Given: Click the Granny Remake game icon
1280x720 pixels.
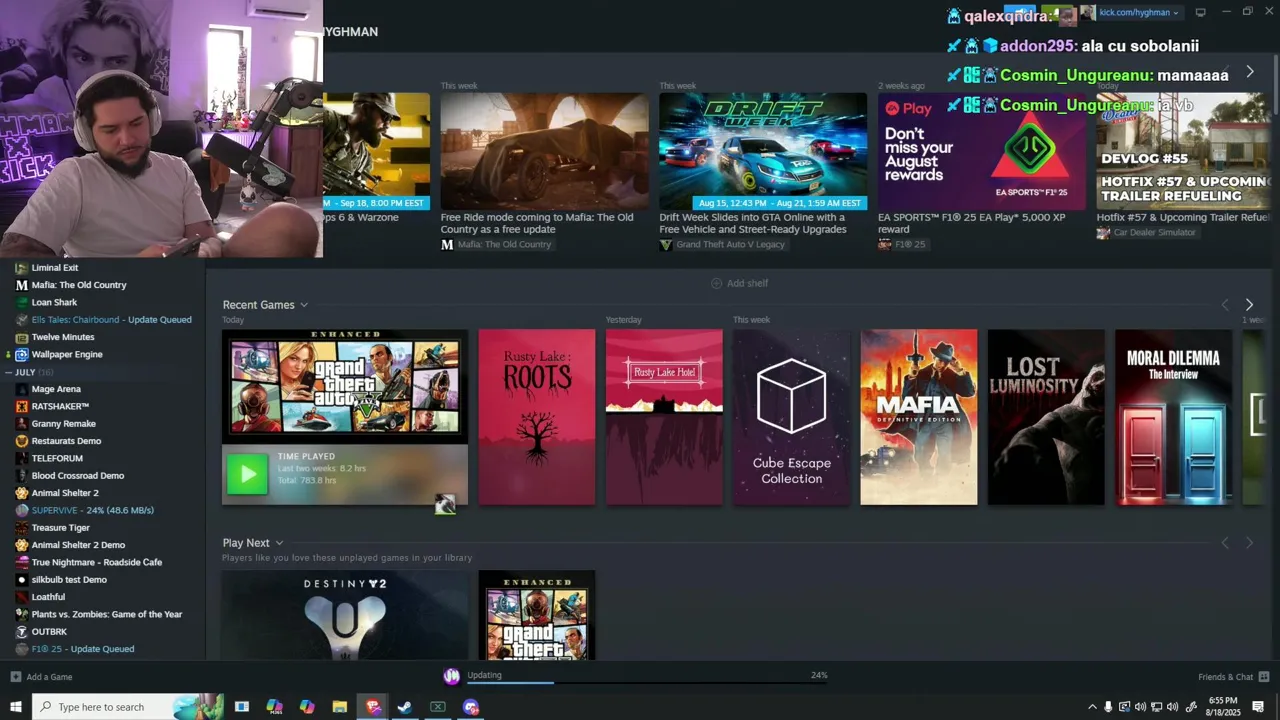Looking at the screenshot, I should click(22, 424).
